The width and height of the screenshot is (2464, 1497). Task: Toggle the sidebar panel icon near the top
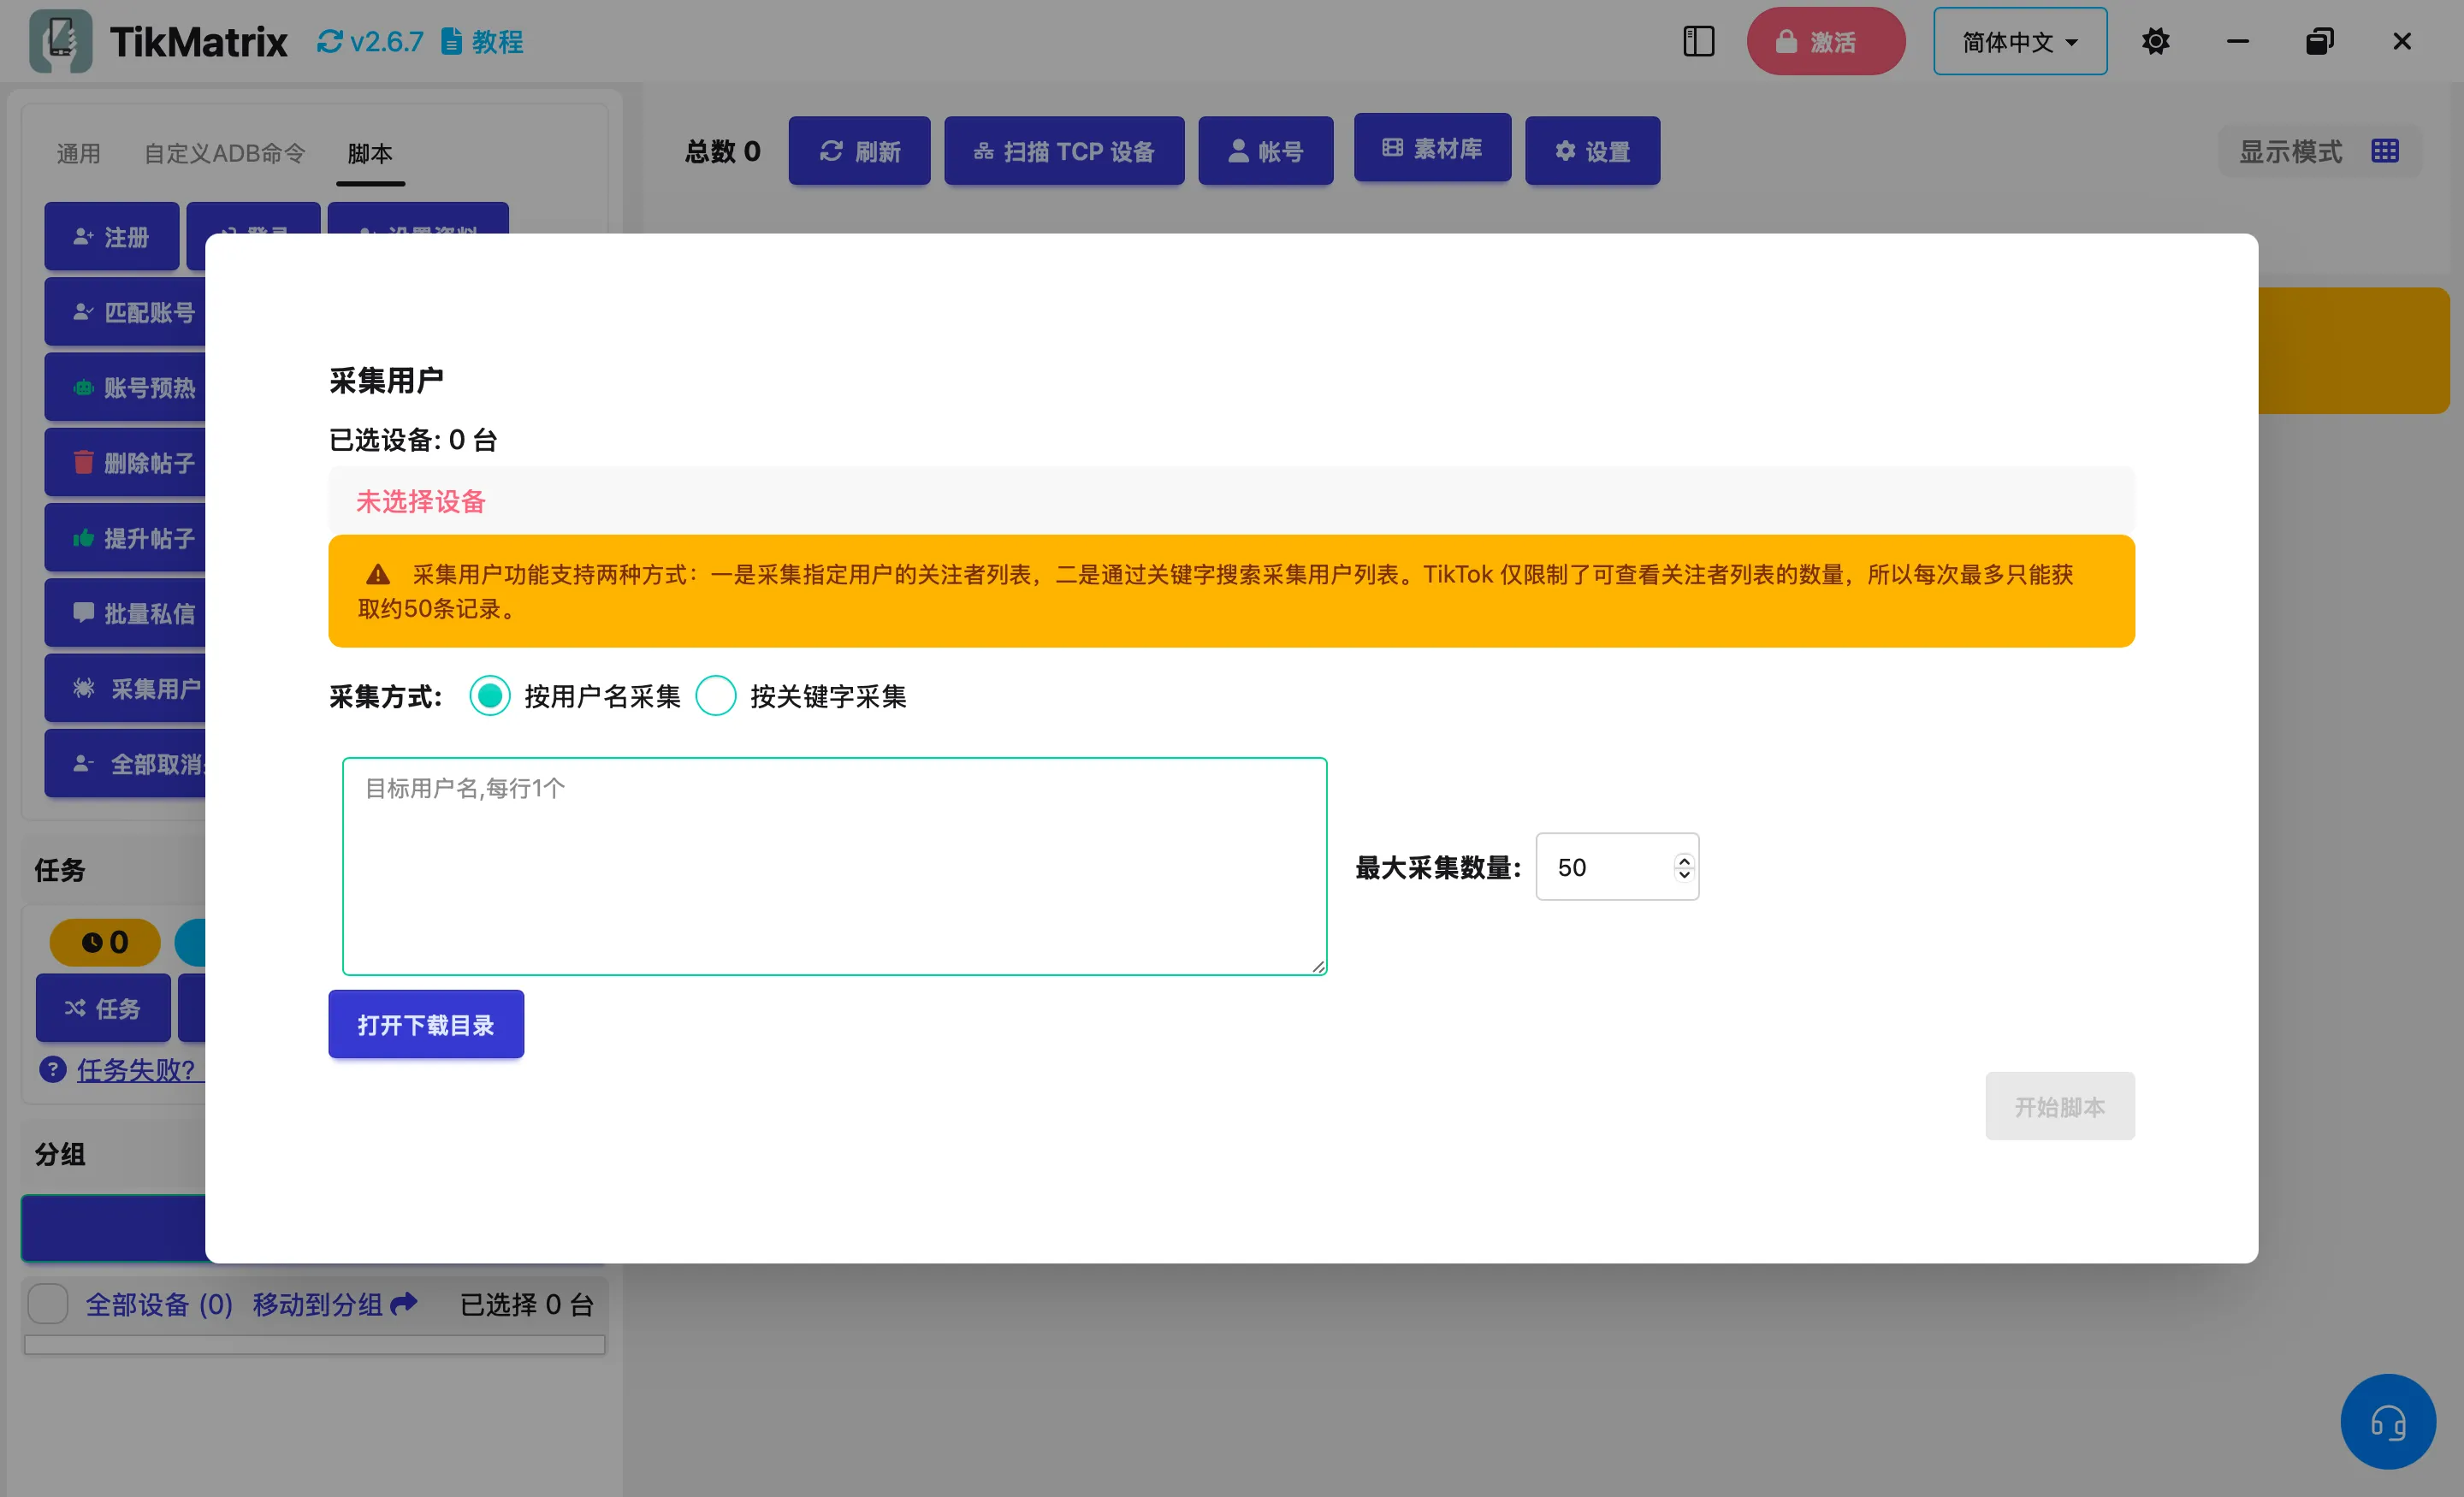point(1698,41)
